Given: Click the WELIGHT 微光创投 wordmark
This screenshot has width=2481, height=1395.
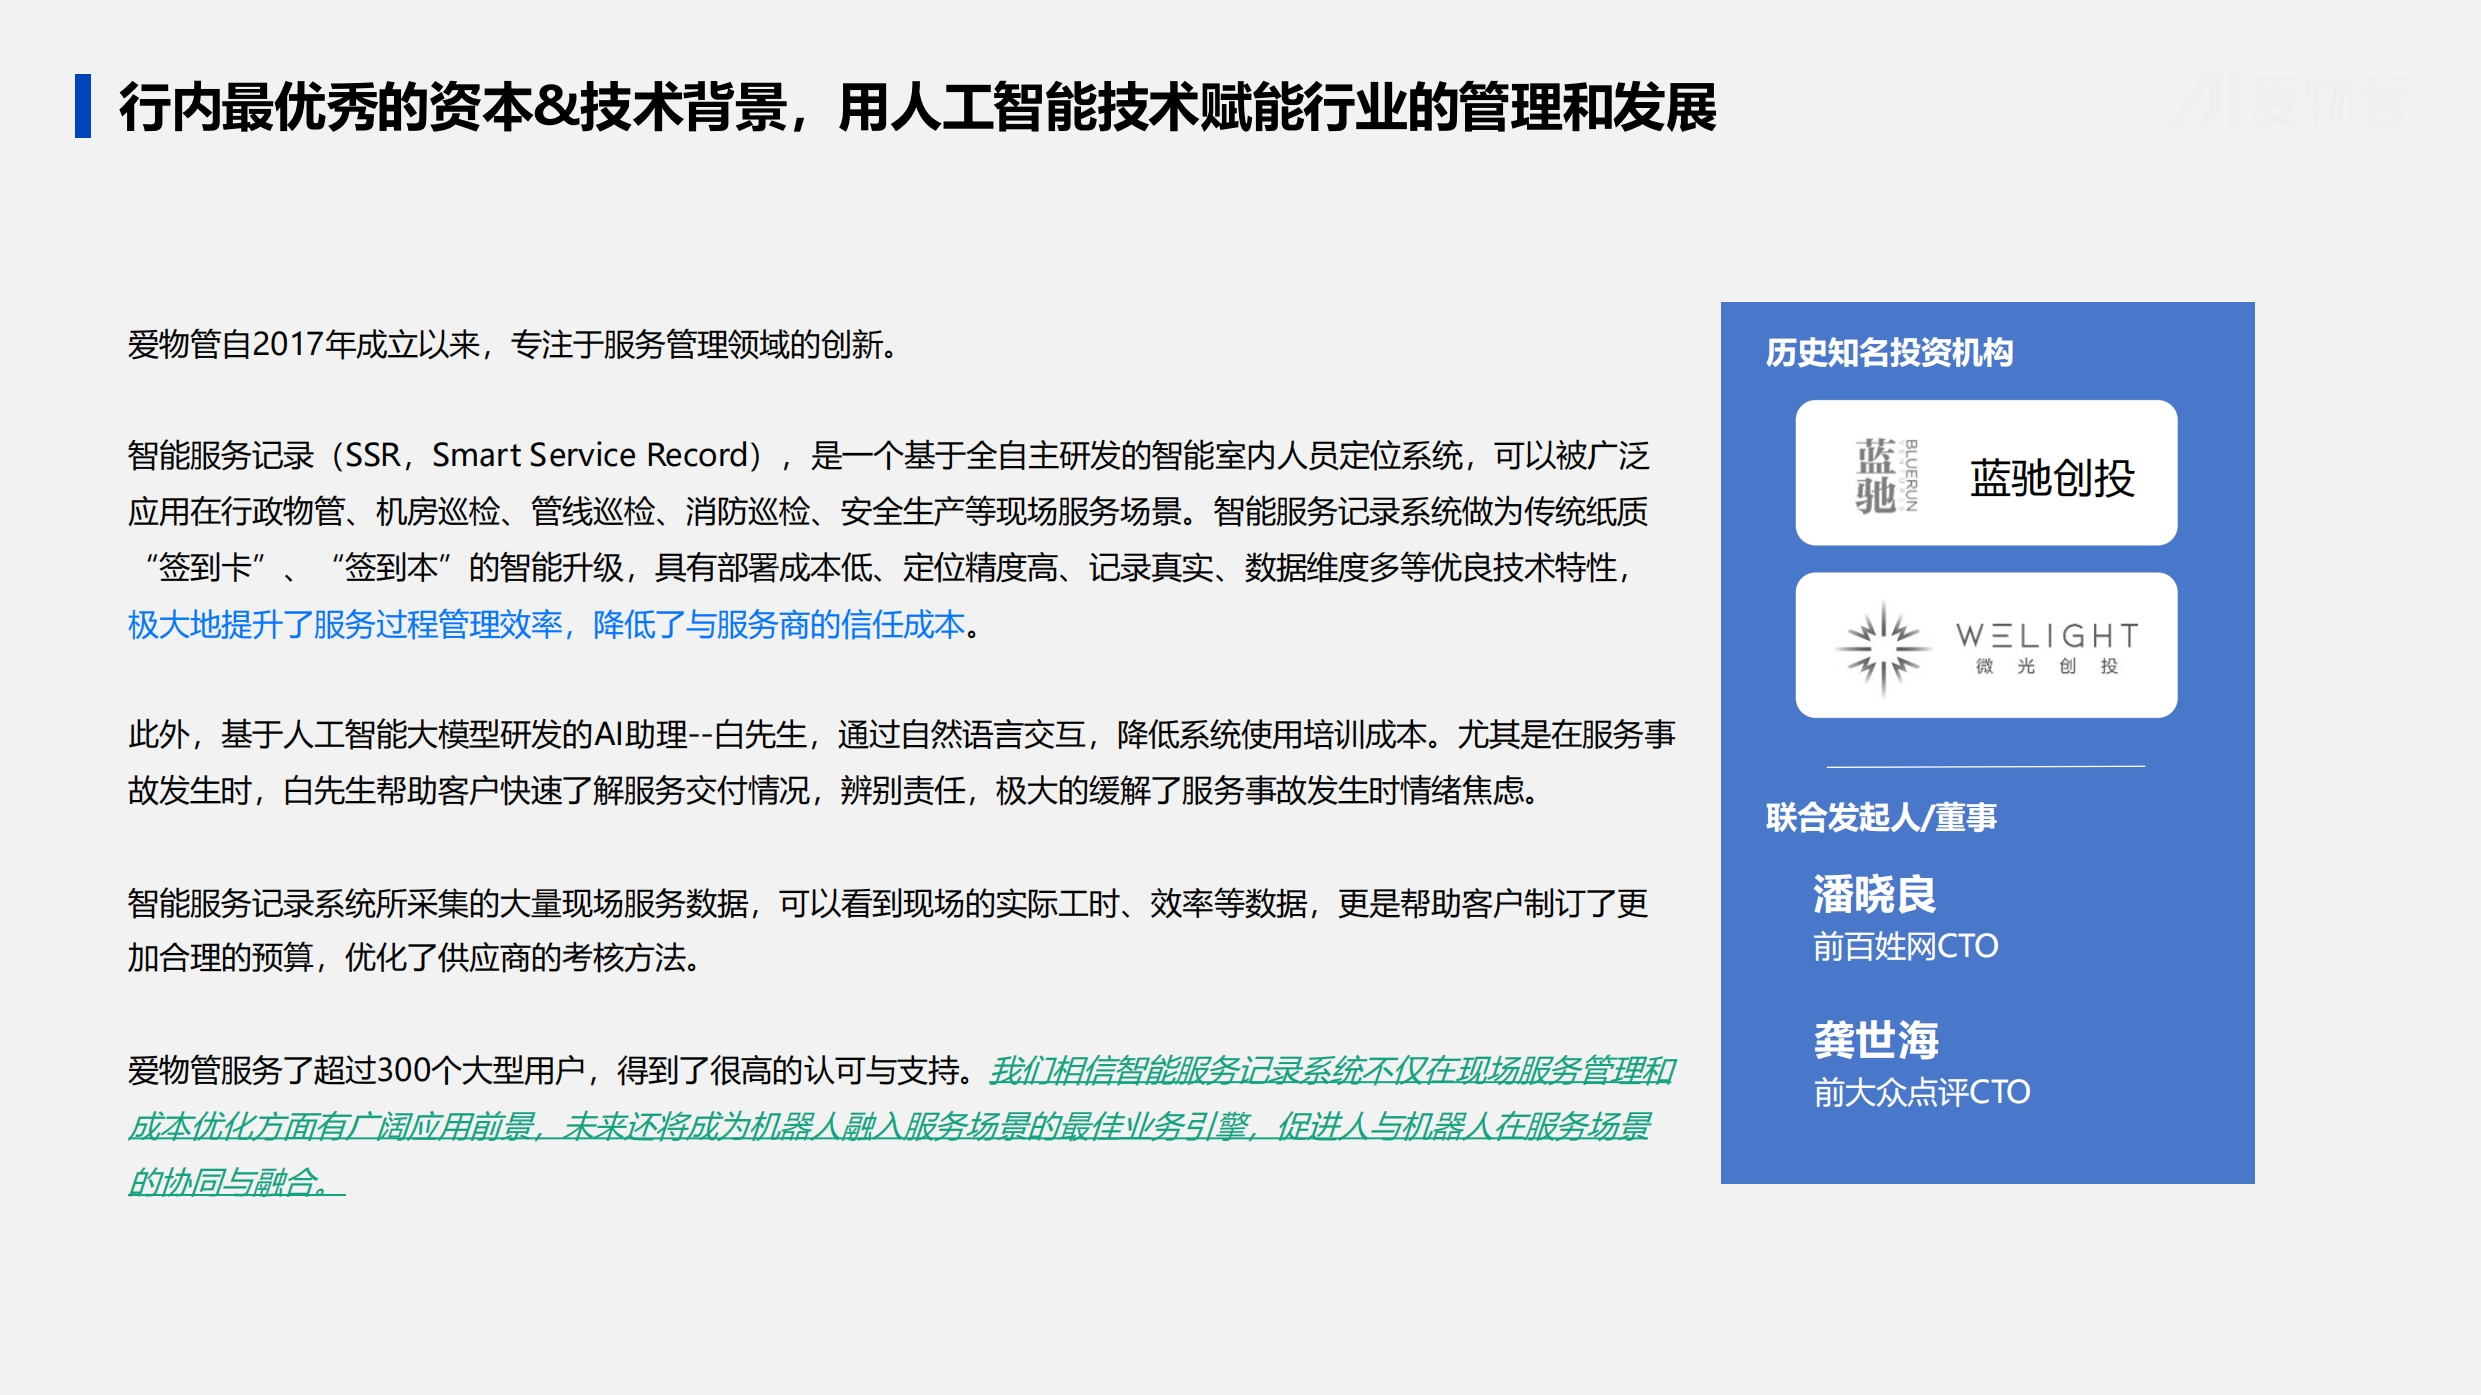Looking at the screenshot, I should point(2047,648).
